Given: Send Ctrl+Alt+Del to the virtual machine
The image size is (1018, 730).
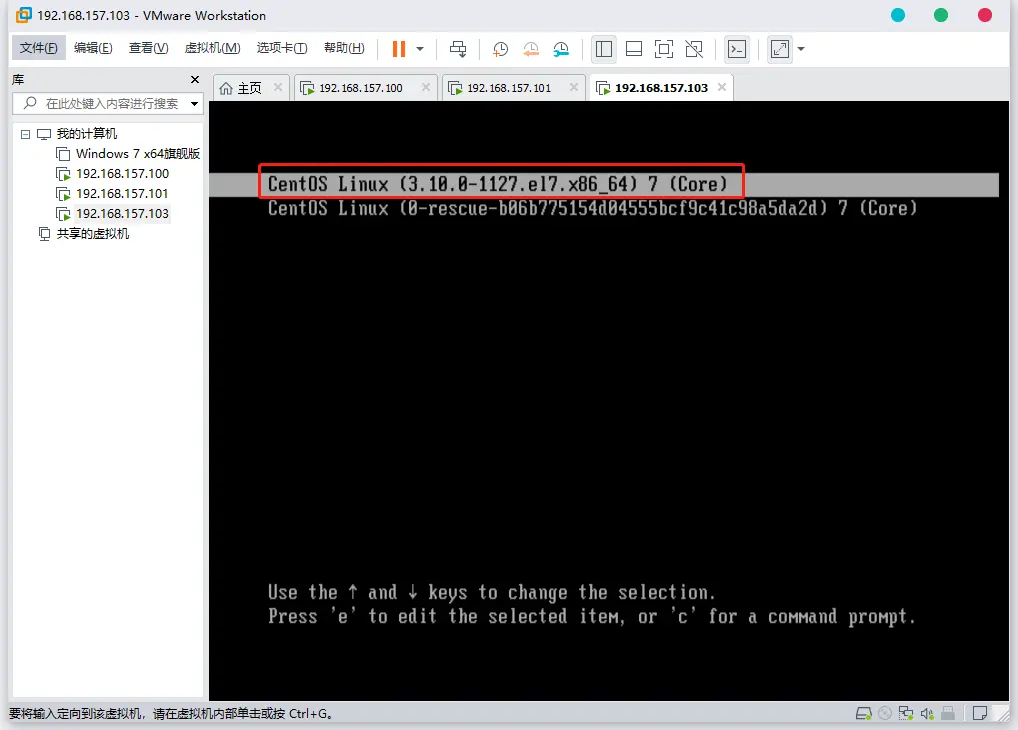Looking at the screenshot, I should pyautogui.click(x=458, y=49).
